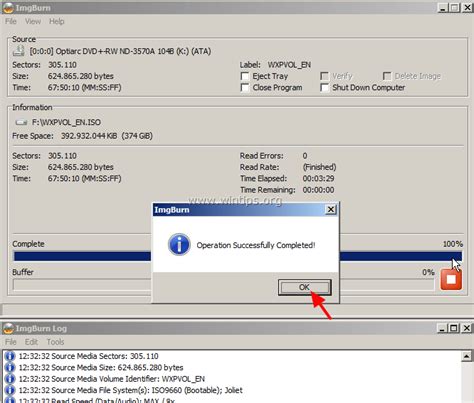Viewport: 474px width, 403px height.
Task: Minimize the ImgBurn main window
Action: 443,8
